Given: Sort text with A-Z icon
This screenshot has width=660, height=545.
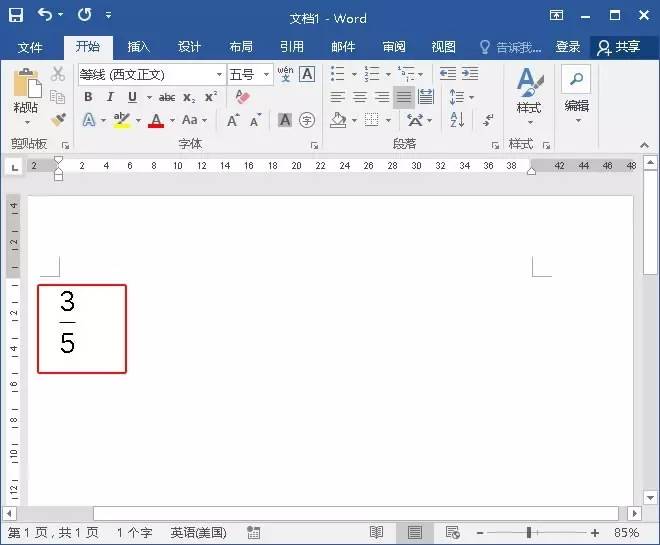Looking at the screenshot, I should click(x=457, y=120).
